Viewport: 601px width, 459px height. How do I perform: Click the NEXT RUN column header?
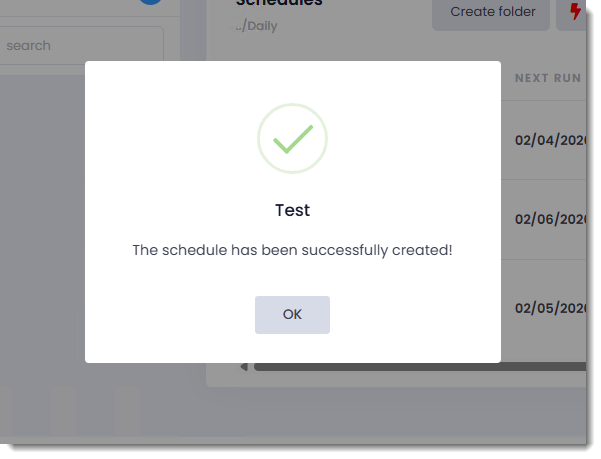pyautogui.click(x=548, y=77)
